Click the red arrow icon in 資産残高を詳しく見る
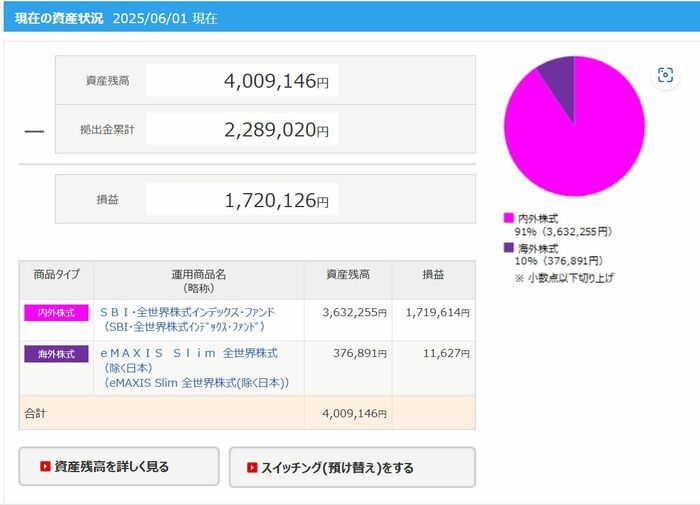Image resolution: width=700 pixels, height=505 pixels. tap(45, 467)
